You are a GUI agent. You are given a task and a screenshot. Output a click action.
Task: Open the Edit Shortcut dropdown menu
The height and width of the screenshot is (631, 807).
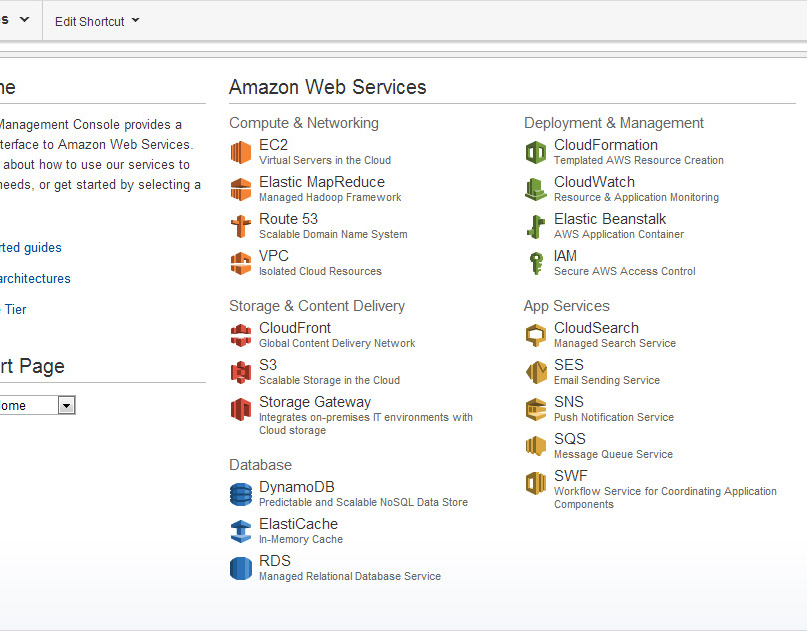pos(97,21)
